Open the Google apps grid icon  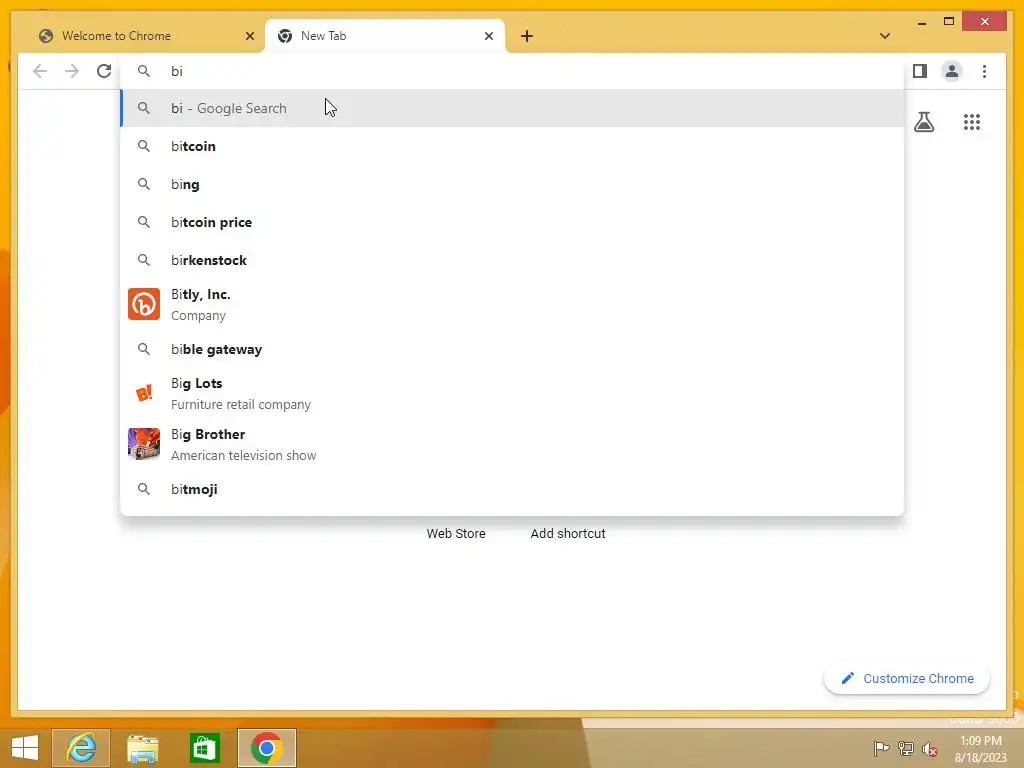(972, 122)
